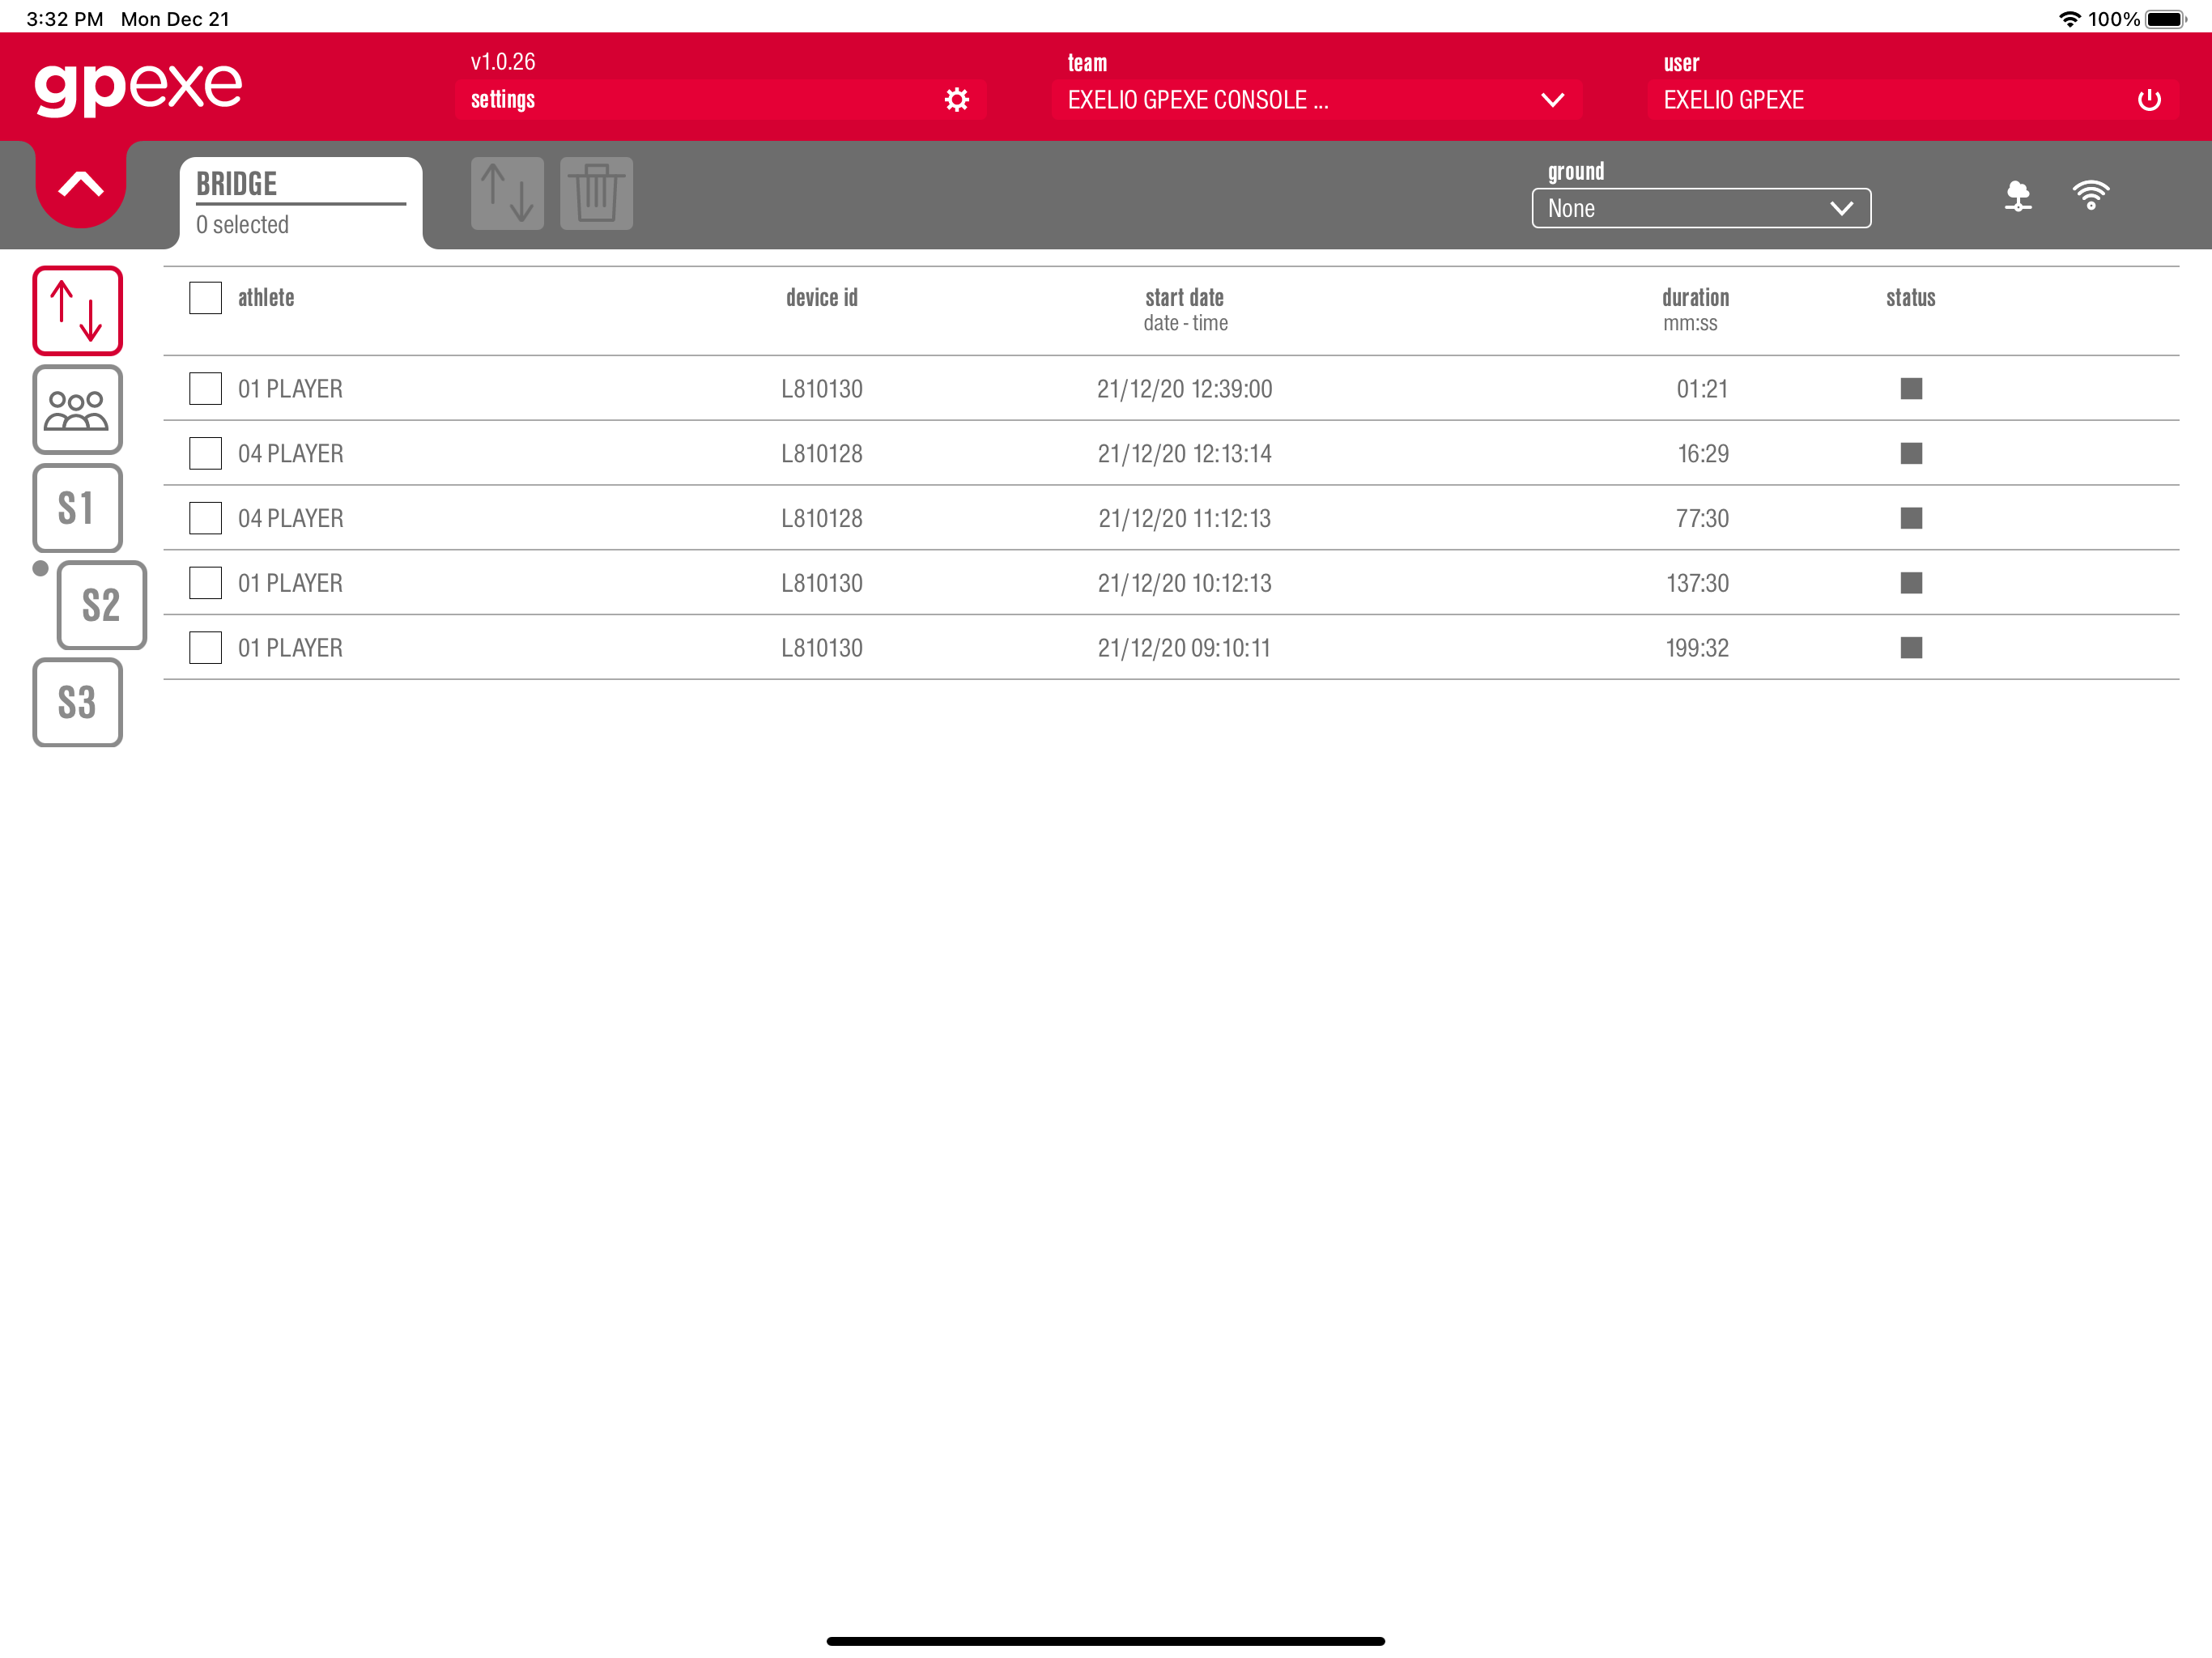Click the transfer arrows toolbar button
2212x1658 pixels.
[x=507, y=193]
